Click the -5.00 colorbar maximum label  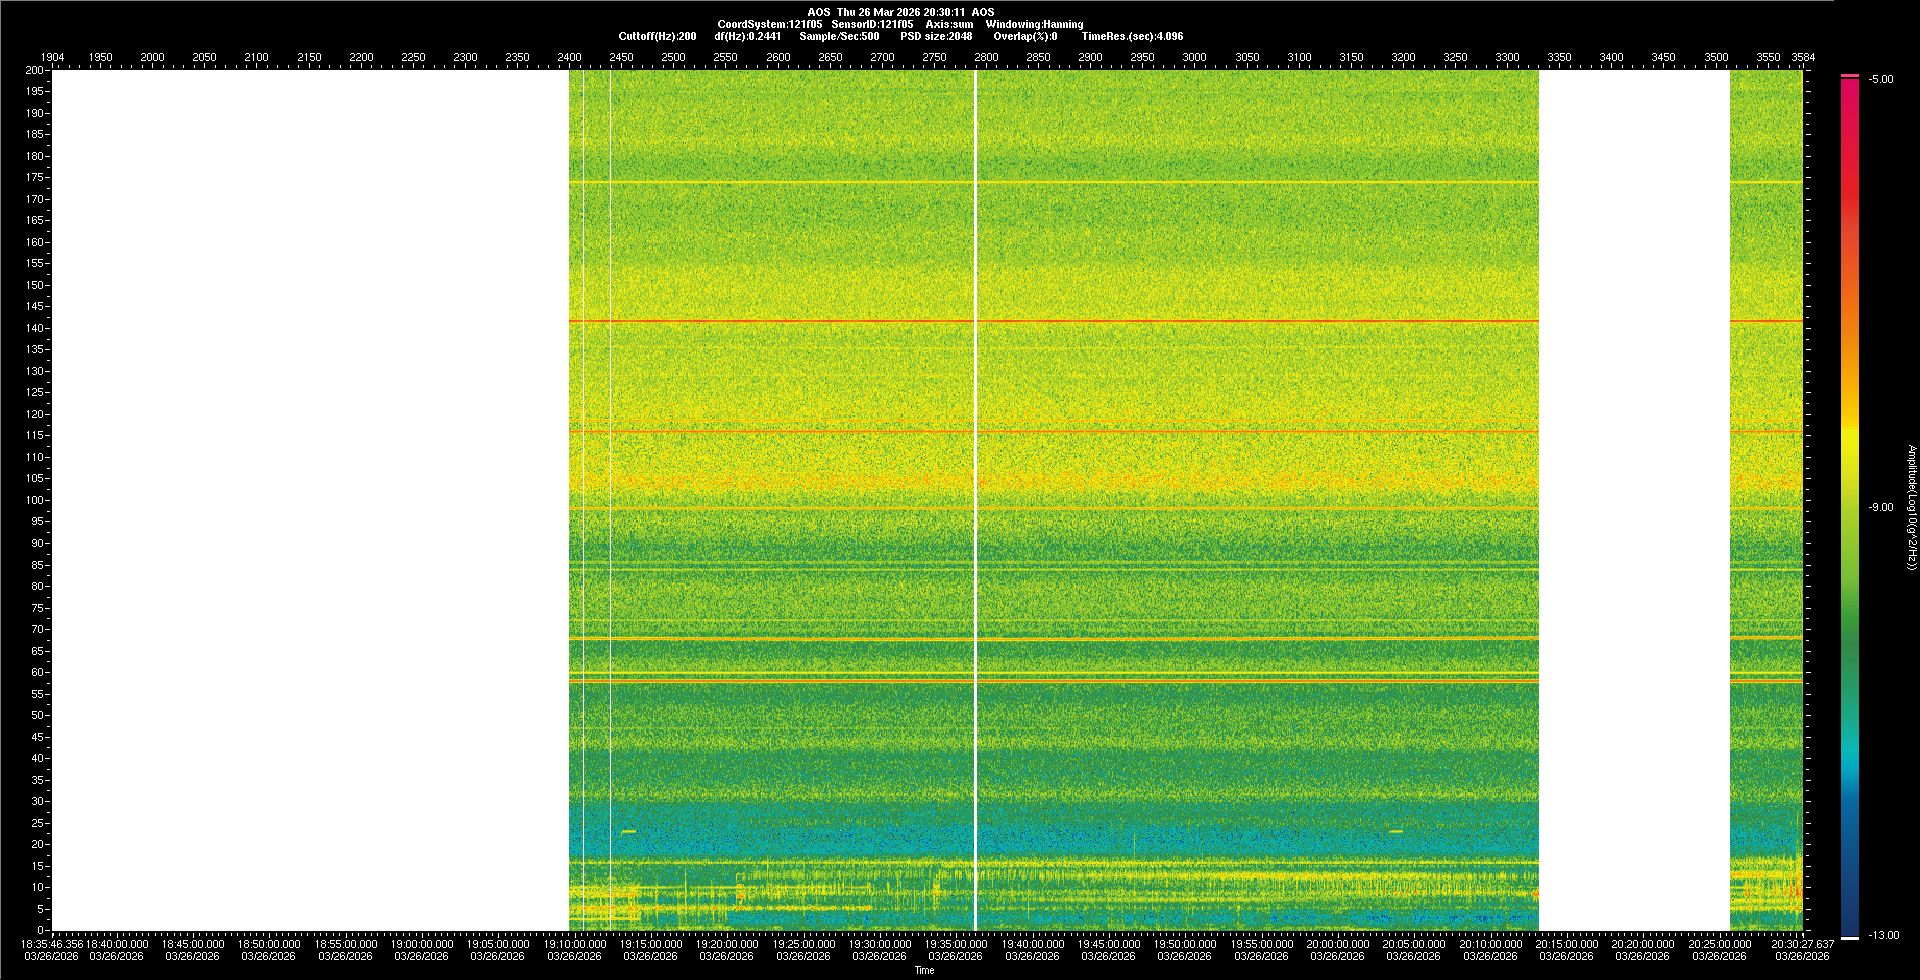[x=1881, y=80]
